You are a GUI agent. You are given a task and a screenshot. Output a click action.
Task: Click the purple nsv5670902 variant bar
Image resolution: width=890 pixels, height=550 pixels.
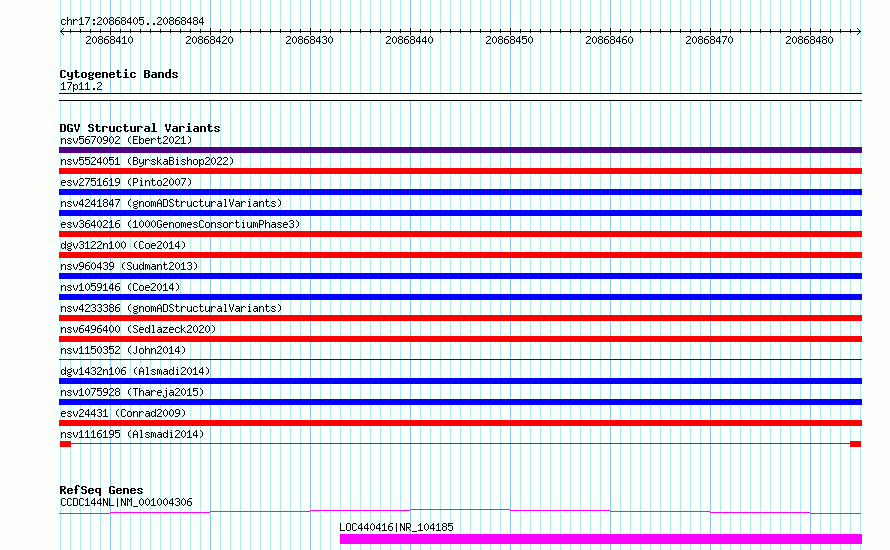[x=460, y=150]
